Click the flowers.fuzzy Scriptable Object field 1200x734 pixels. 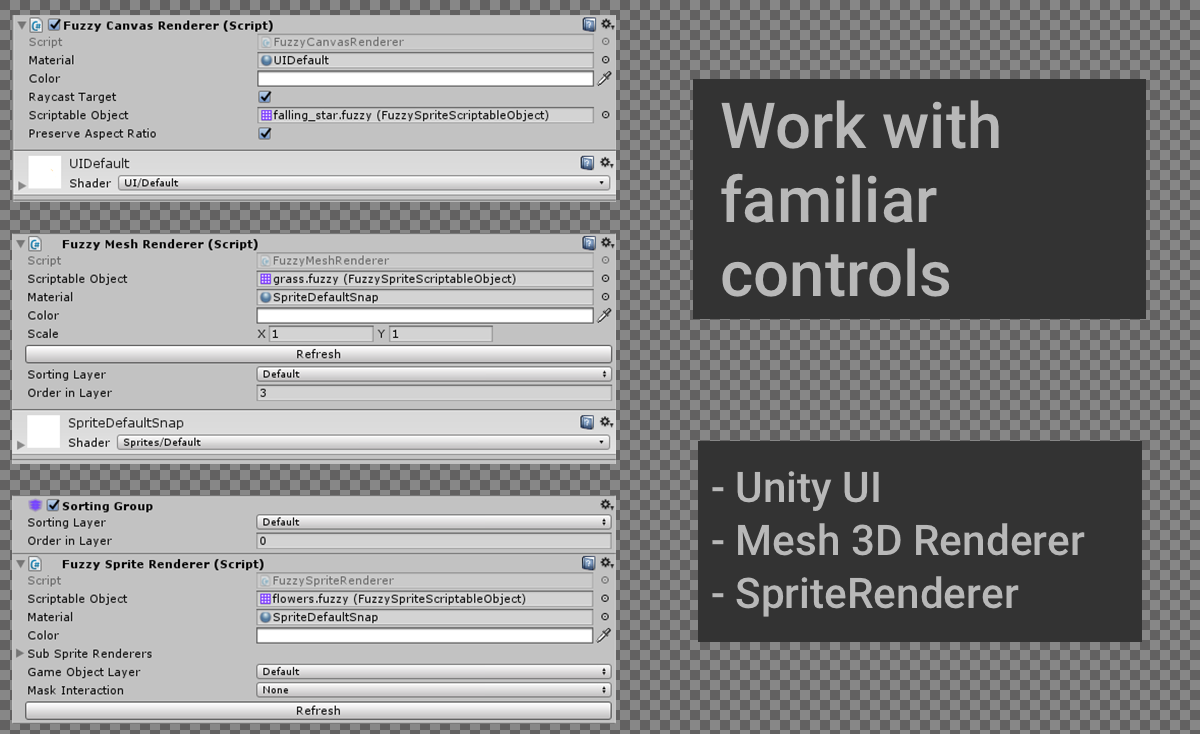[425, 599]
